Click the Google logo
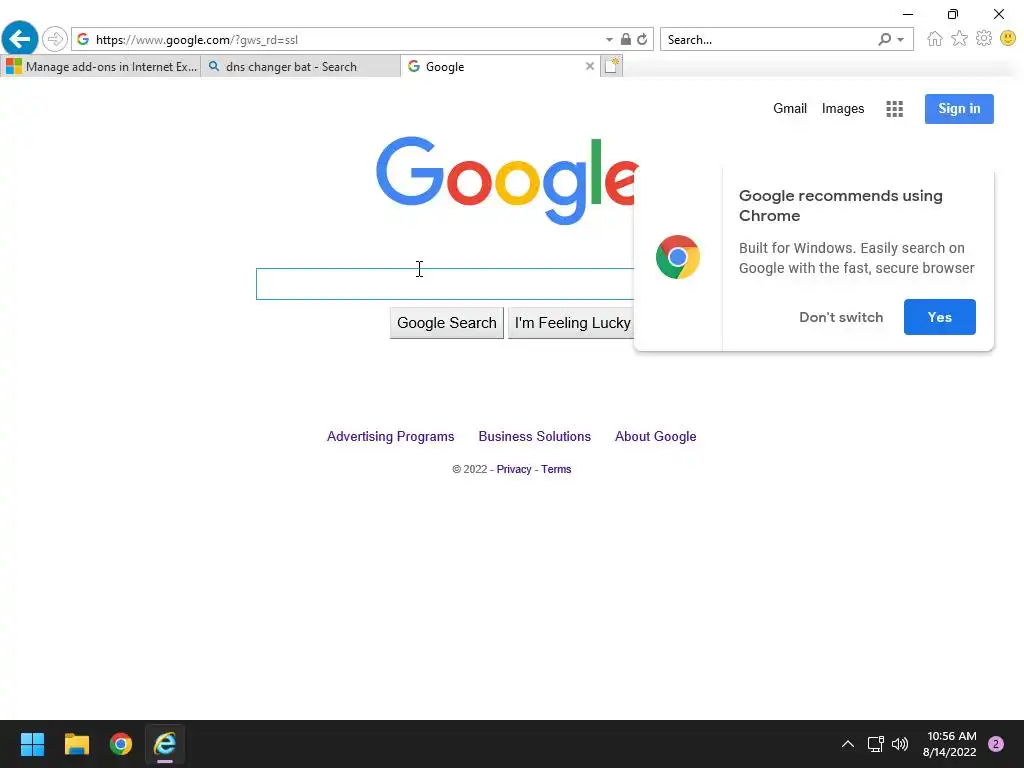The width and height of the screenshot is (1024, 768). [506, 180]
